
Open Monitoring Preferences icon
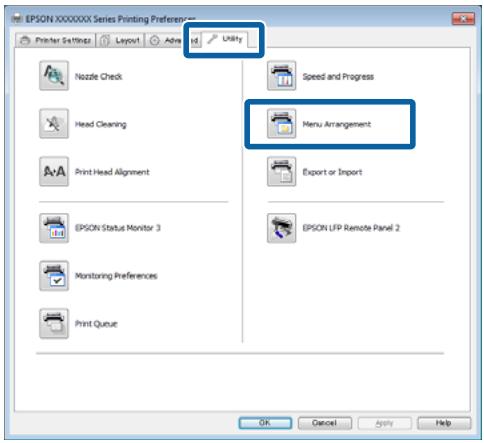pos(54,276)
